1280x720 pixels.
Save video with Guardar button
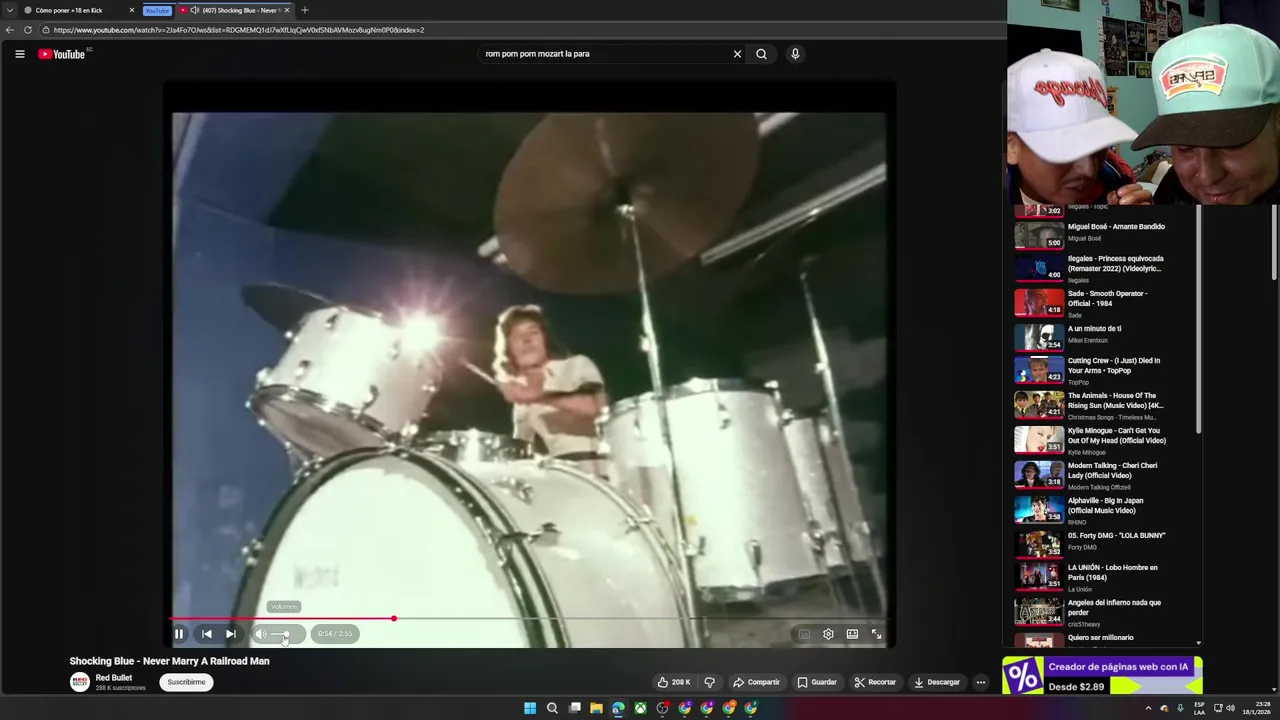click(x=817, y=682)
